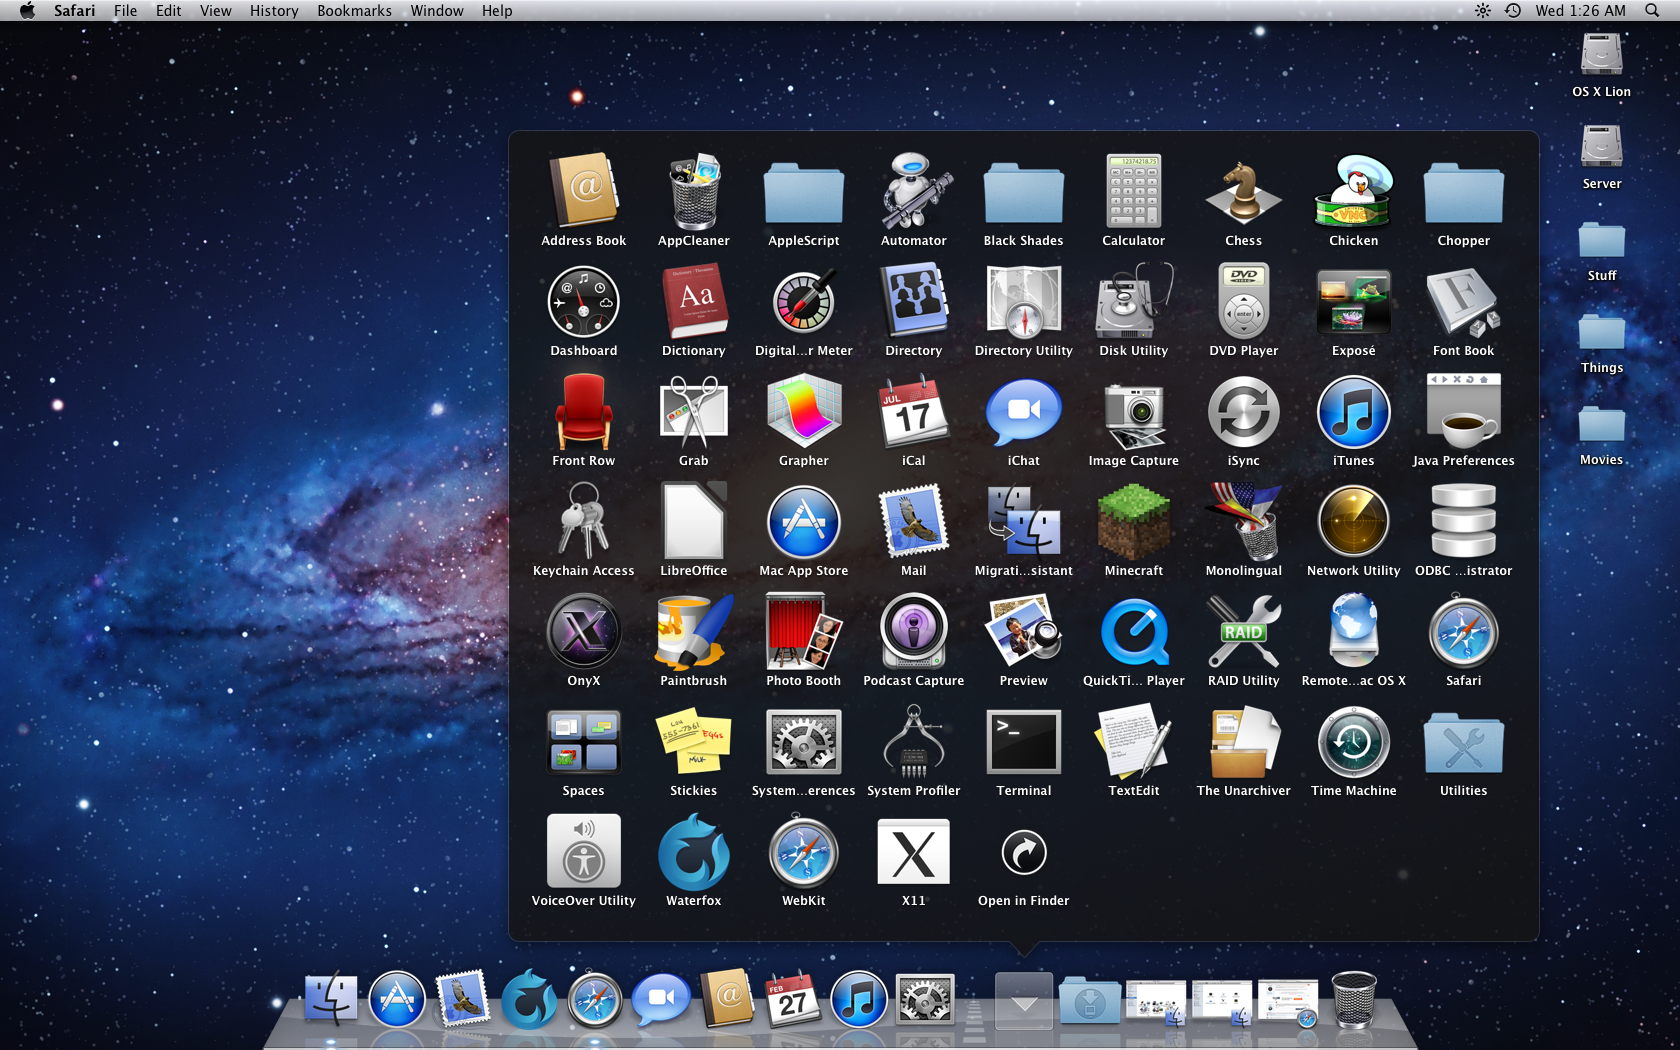Open the Server drive on desktop
The height and width of the screenshot is (1050, 1680).
point(1601,147)
